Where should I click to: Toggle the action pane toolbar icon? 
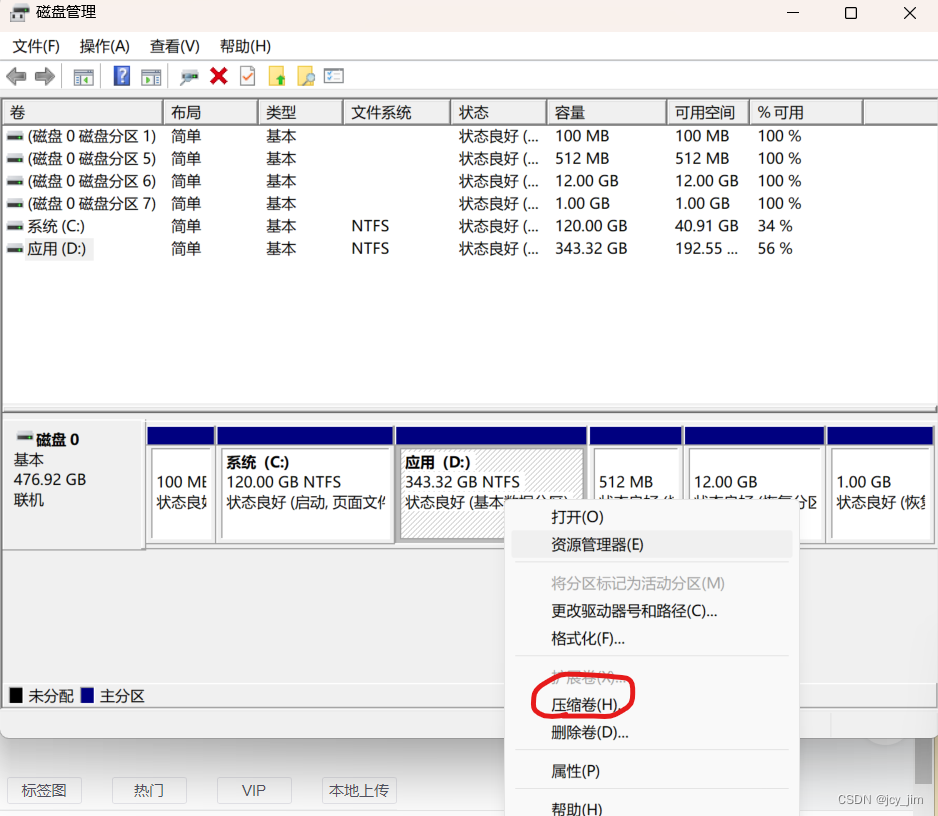(151, 77)
